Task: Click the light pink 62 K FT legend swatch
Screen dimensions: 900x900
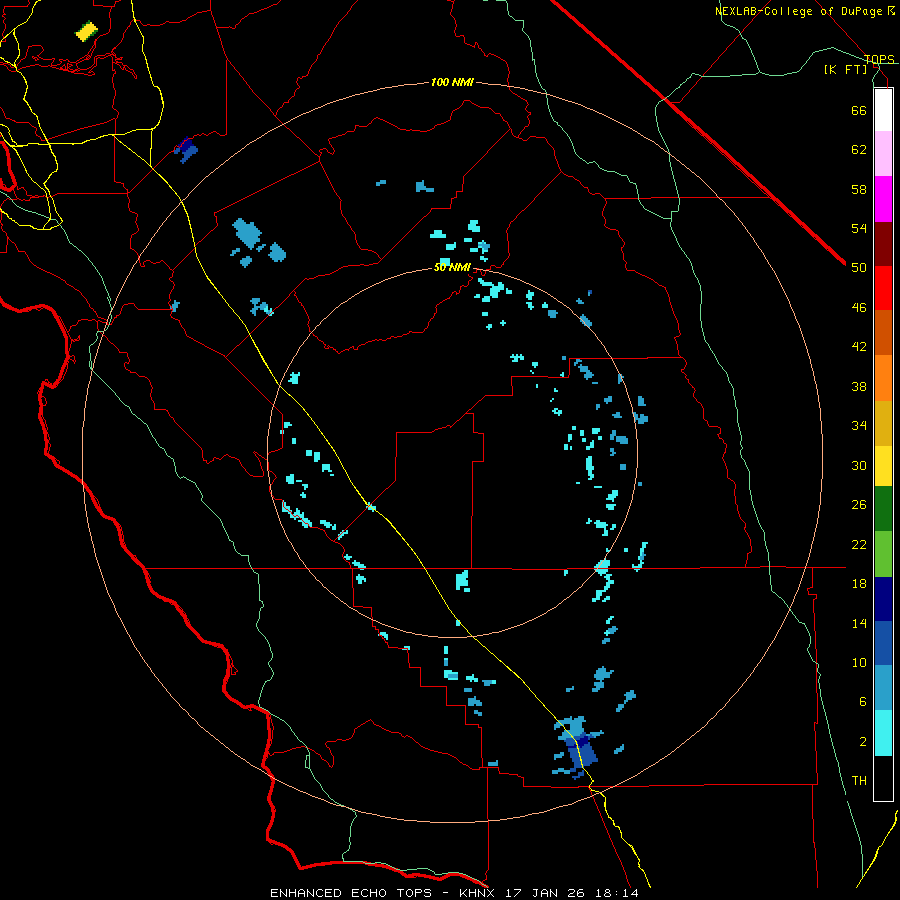Action: [883, 153]
